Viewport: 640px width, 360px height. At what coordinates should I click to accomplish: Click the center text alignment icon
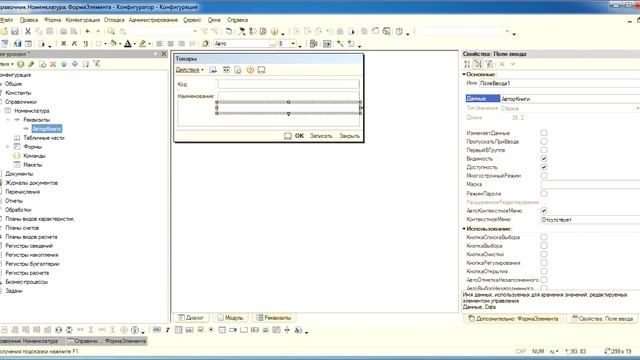[171, 44]
